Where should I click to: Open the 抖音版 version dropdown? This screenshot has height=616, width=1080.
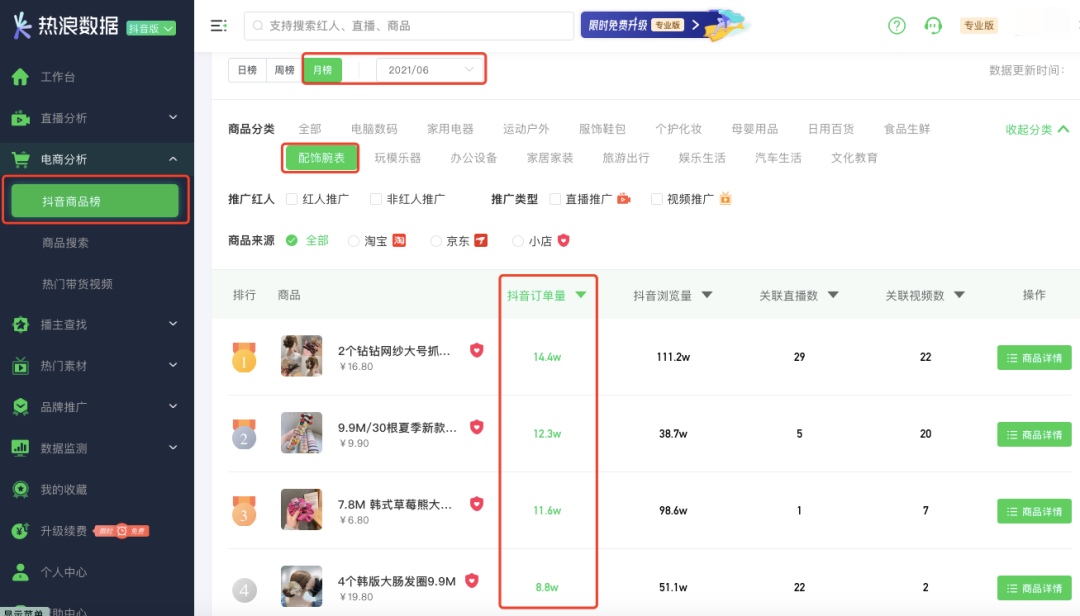(x=151, y=28)
